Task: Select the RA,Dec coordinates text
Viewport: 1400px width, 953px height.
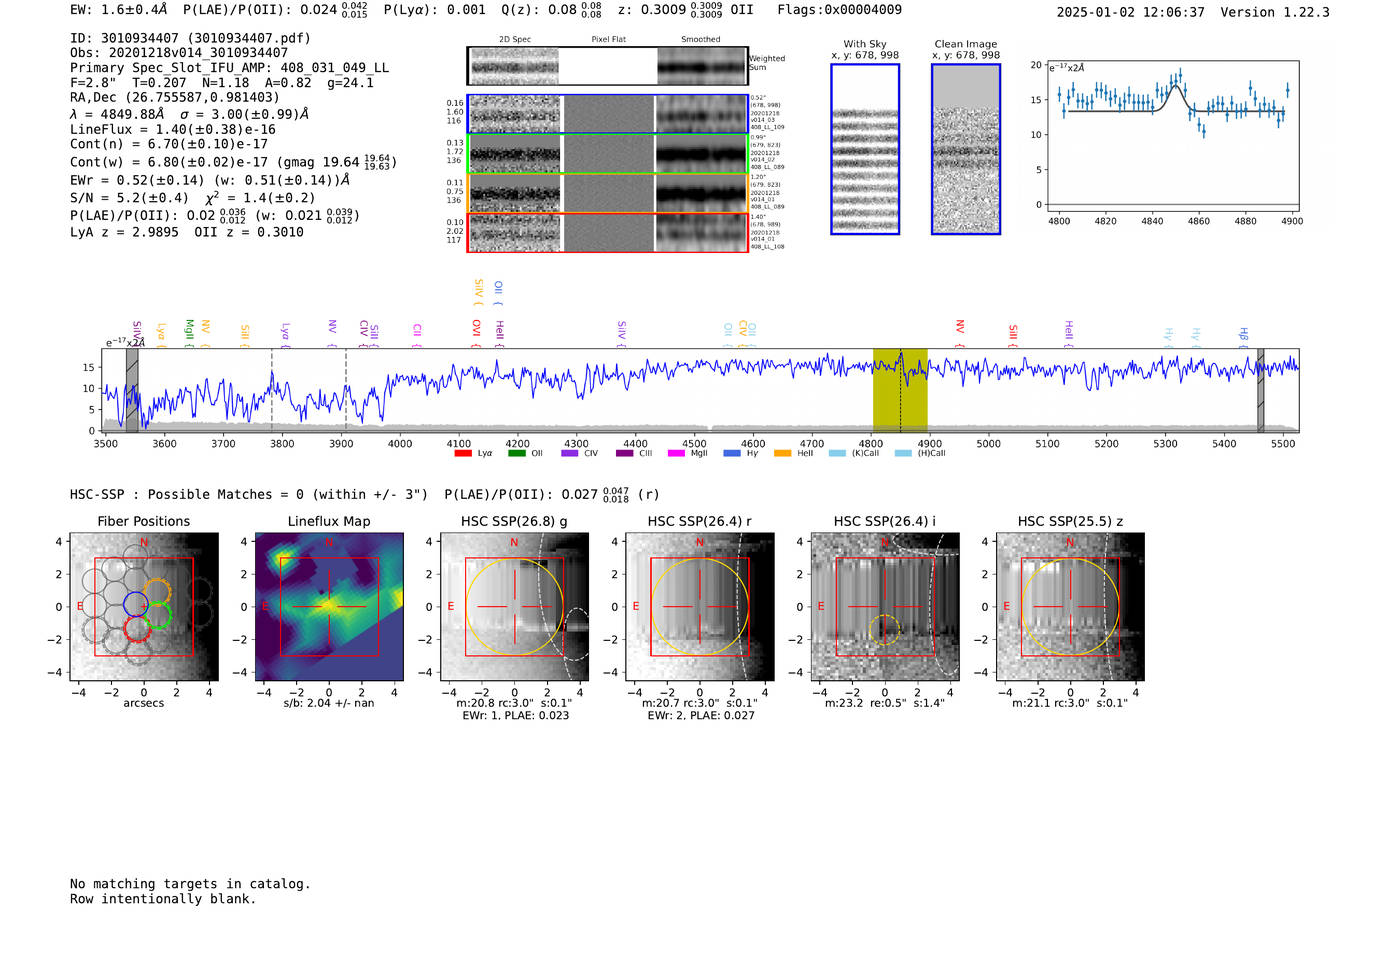Action: (x=175, y=97)
